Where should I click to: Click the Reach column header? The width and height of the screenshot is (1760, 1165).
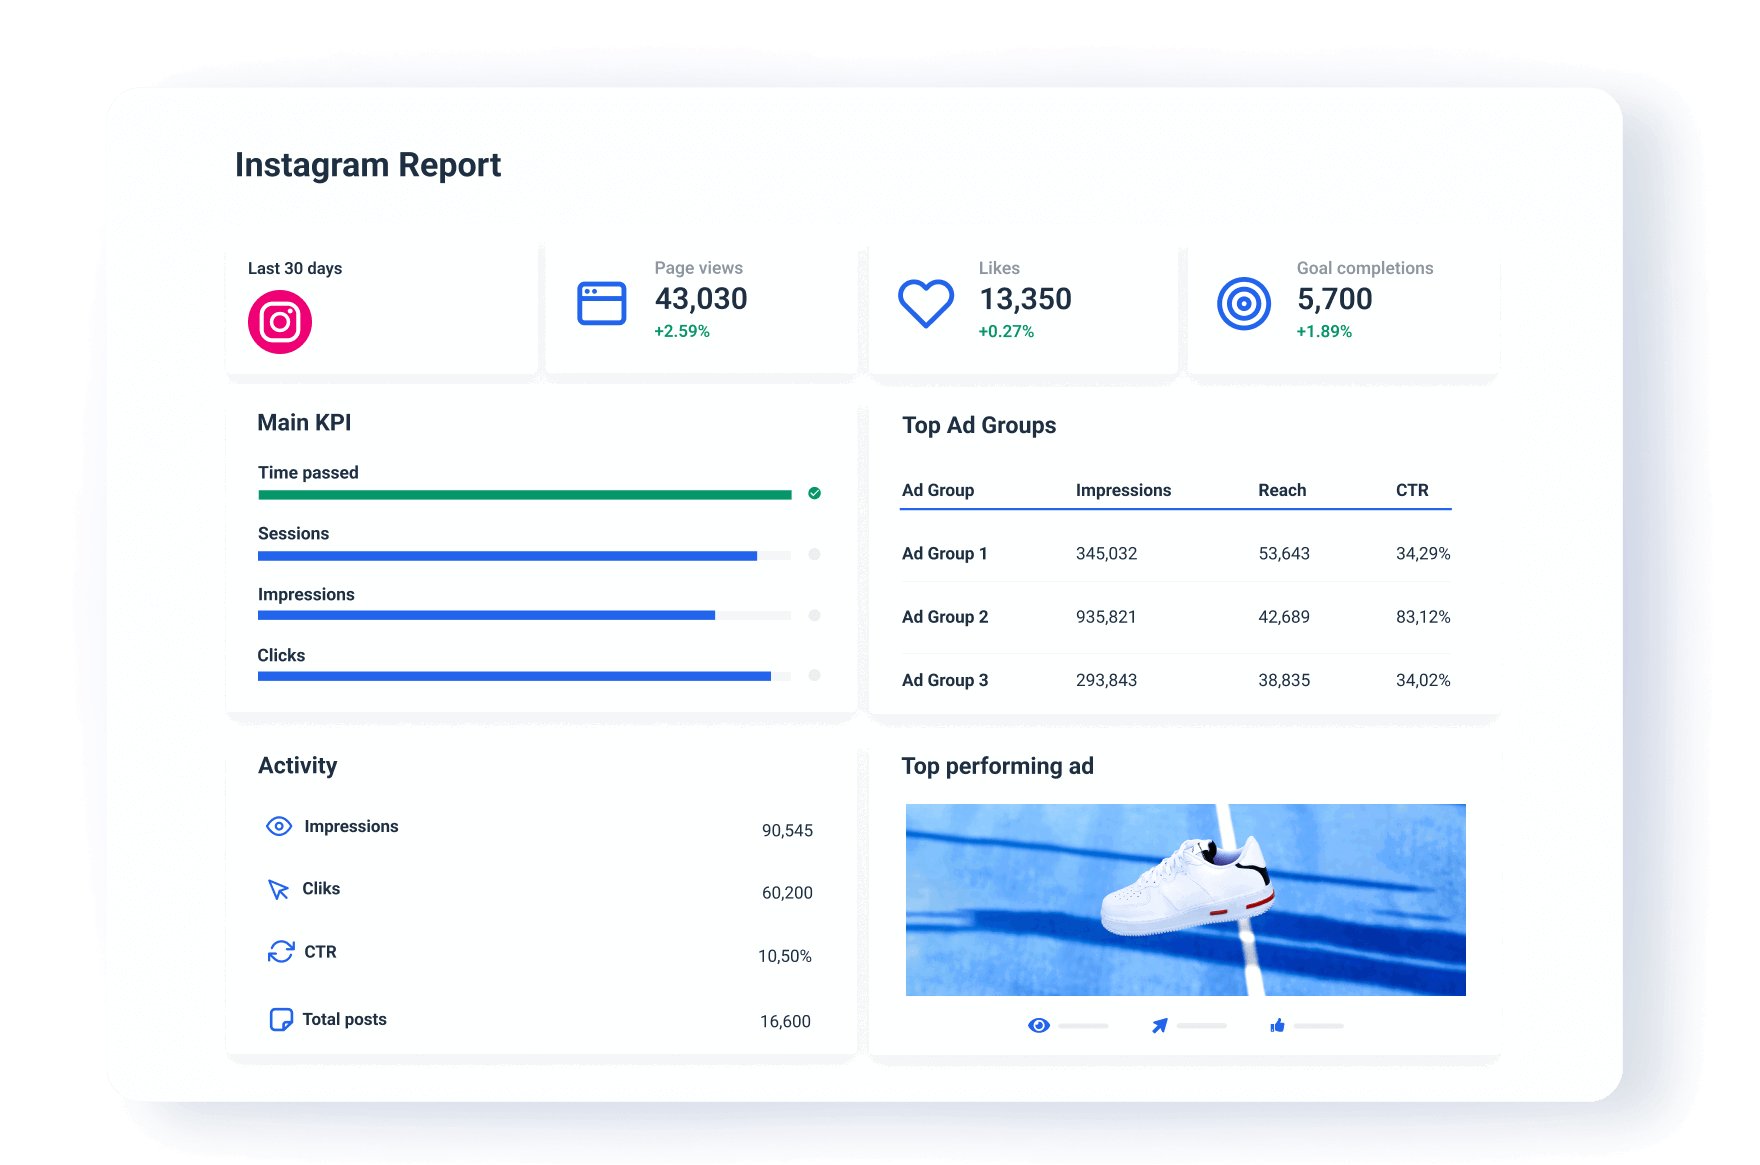click(x=1283, y=490)
